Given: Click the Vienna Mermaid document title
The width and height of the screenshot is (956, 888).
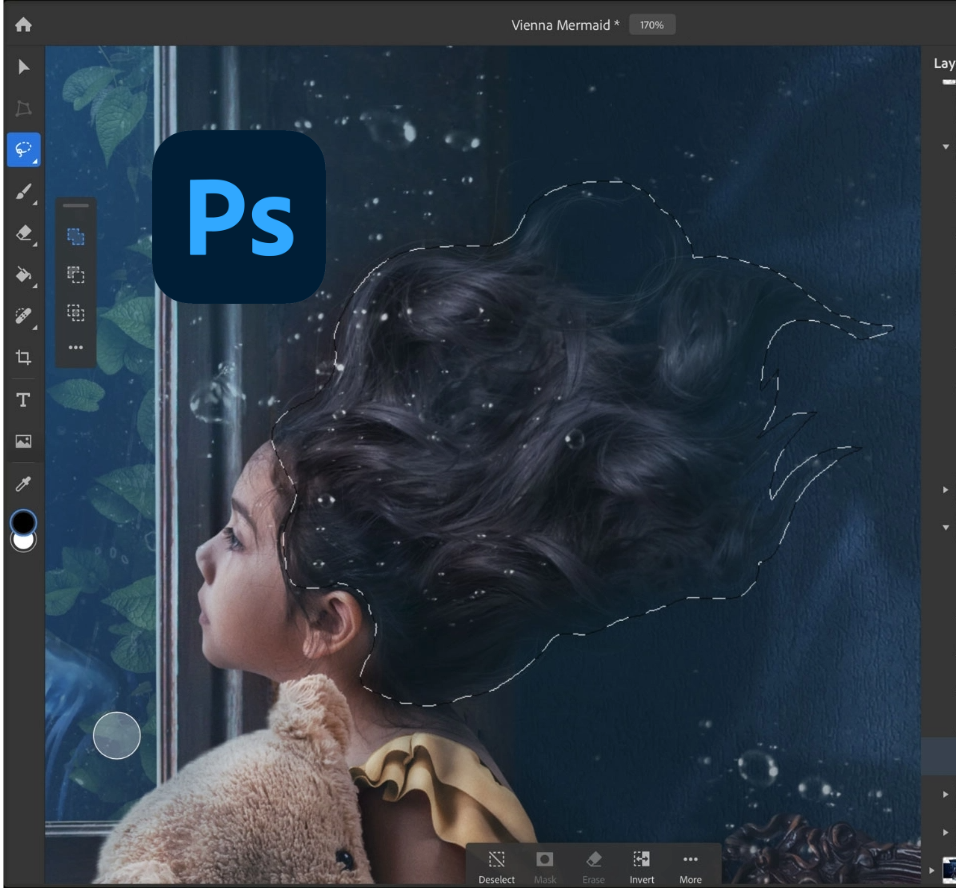Looking at the screenshot, I should pyautogui.click(x=565, y=25).
